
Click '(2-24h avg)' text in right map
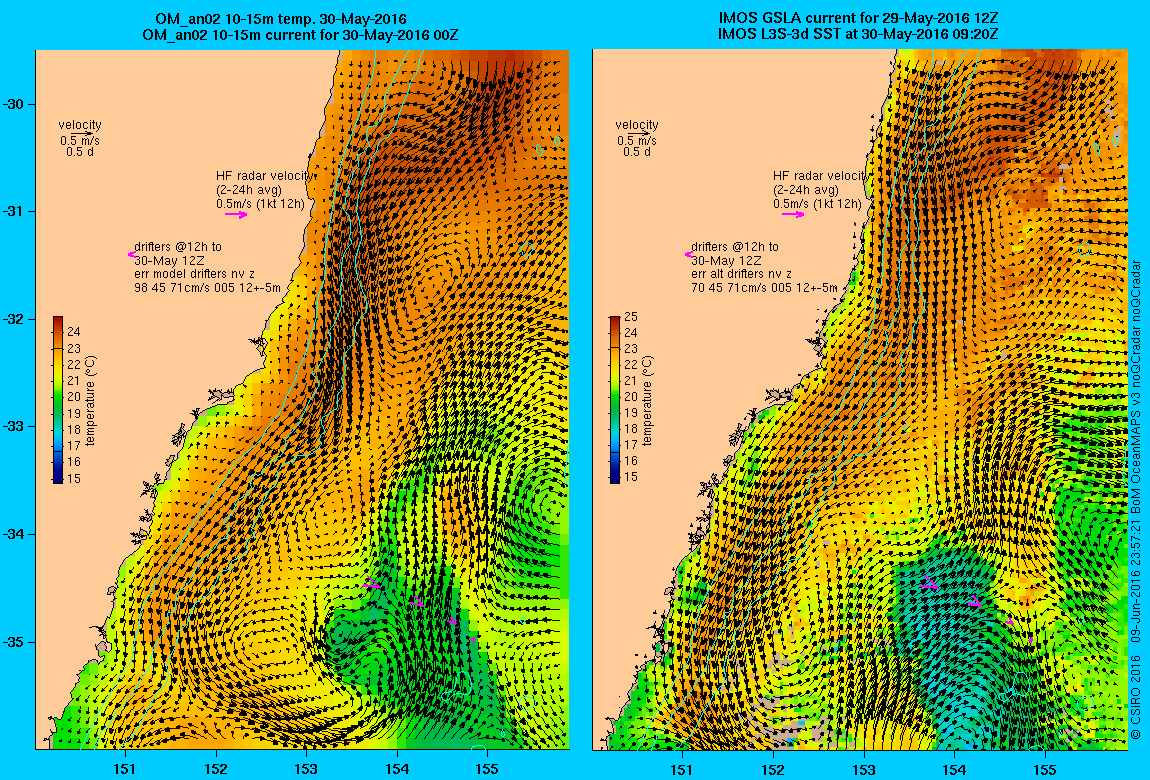pos(805,190)
